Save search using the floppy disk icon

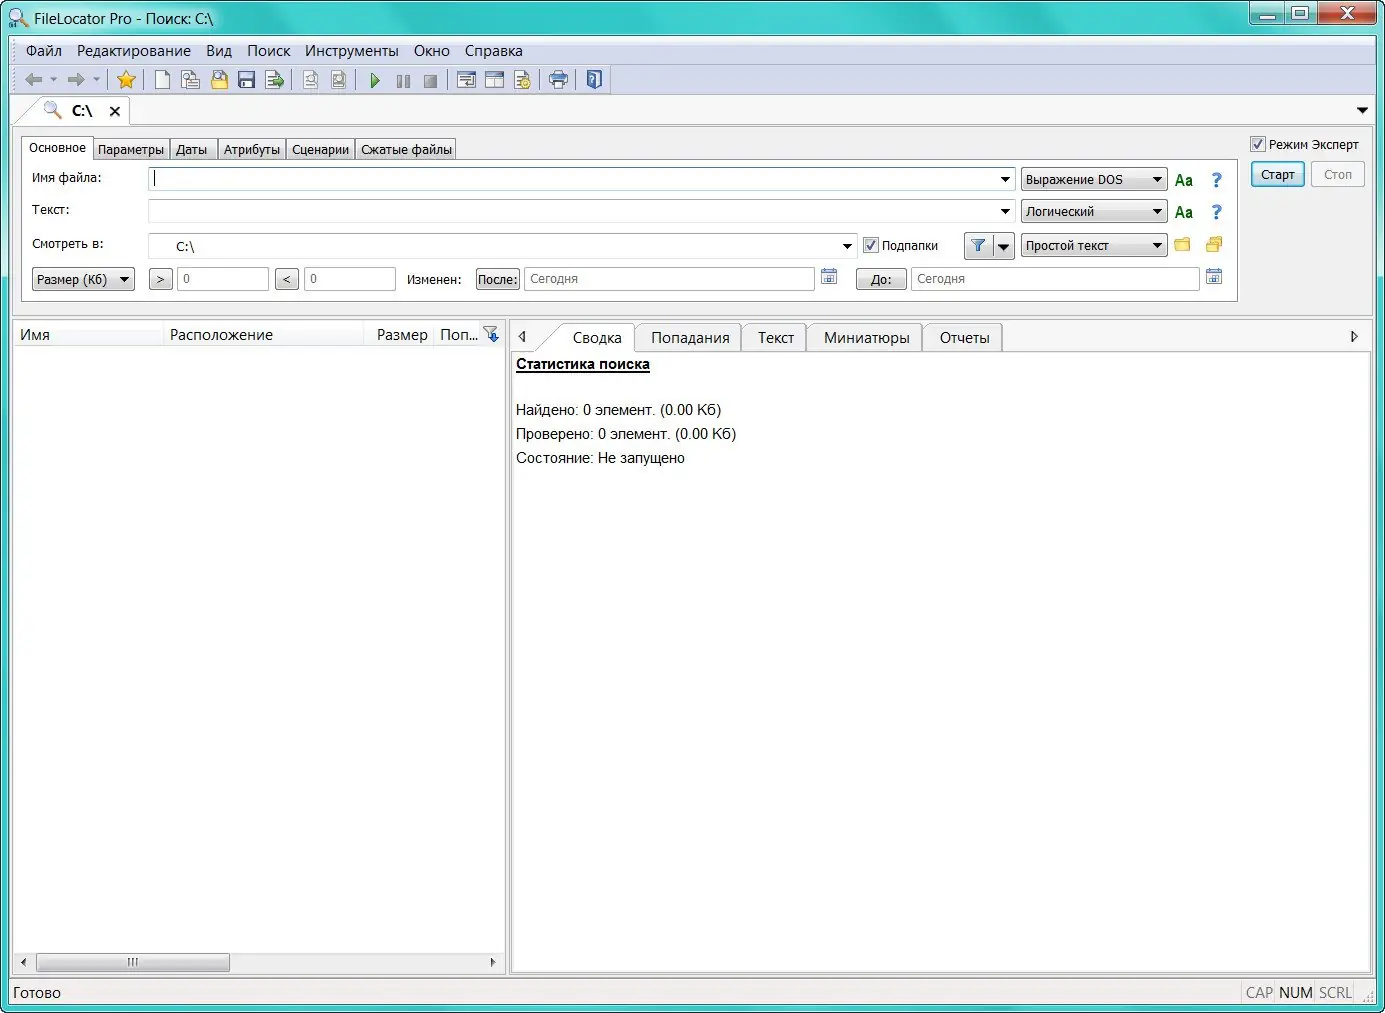coord(246,80)
